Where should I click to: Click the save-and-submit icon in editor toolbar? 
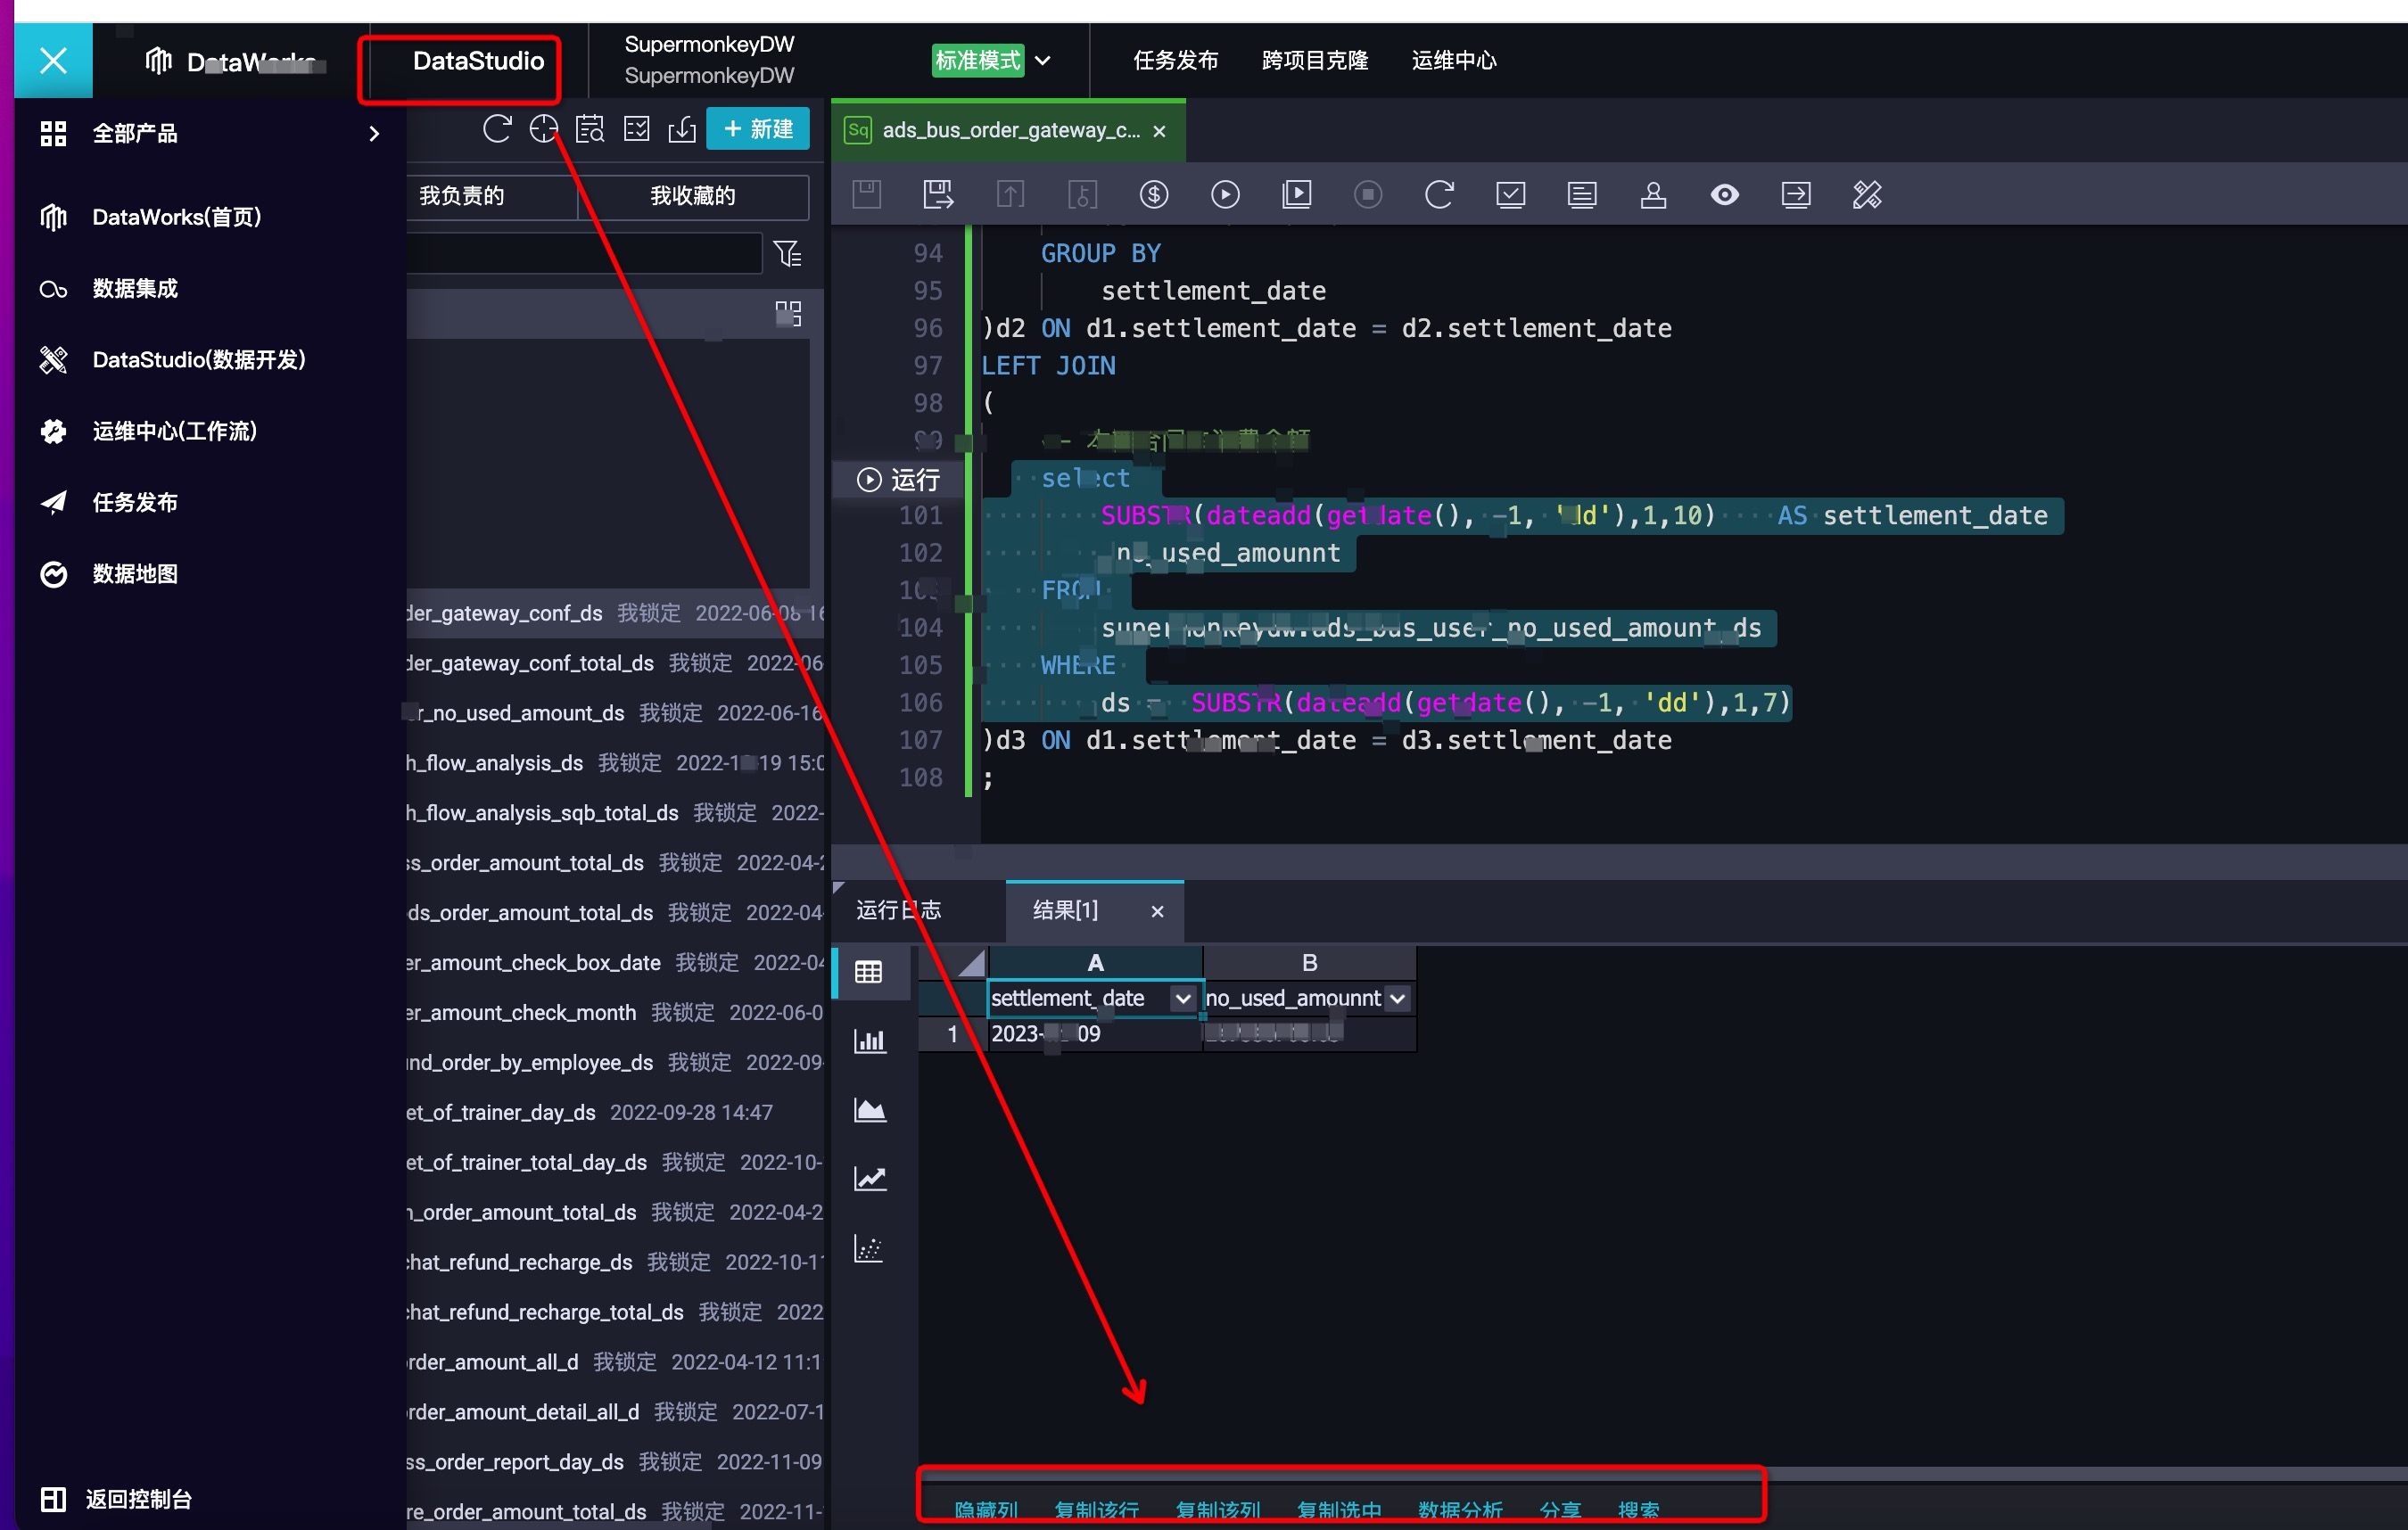[x=938, y=194]
